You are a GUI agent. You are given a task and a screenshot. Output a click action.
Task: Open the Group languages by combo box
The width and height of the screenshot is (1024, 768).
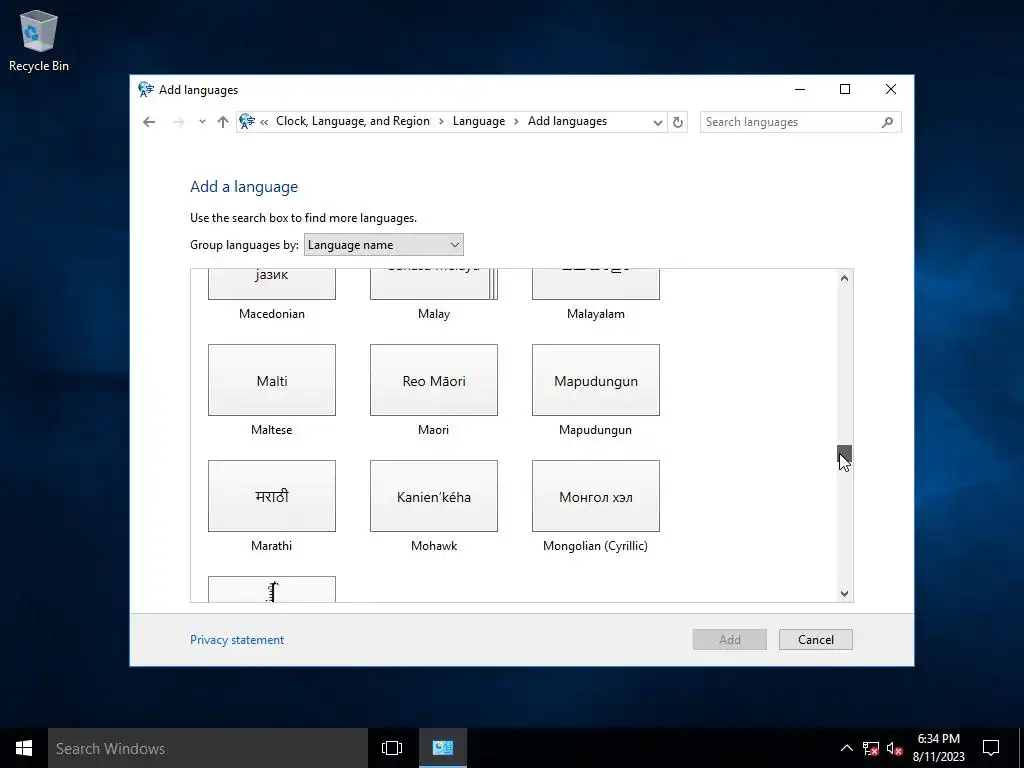(383, 245)
